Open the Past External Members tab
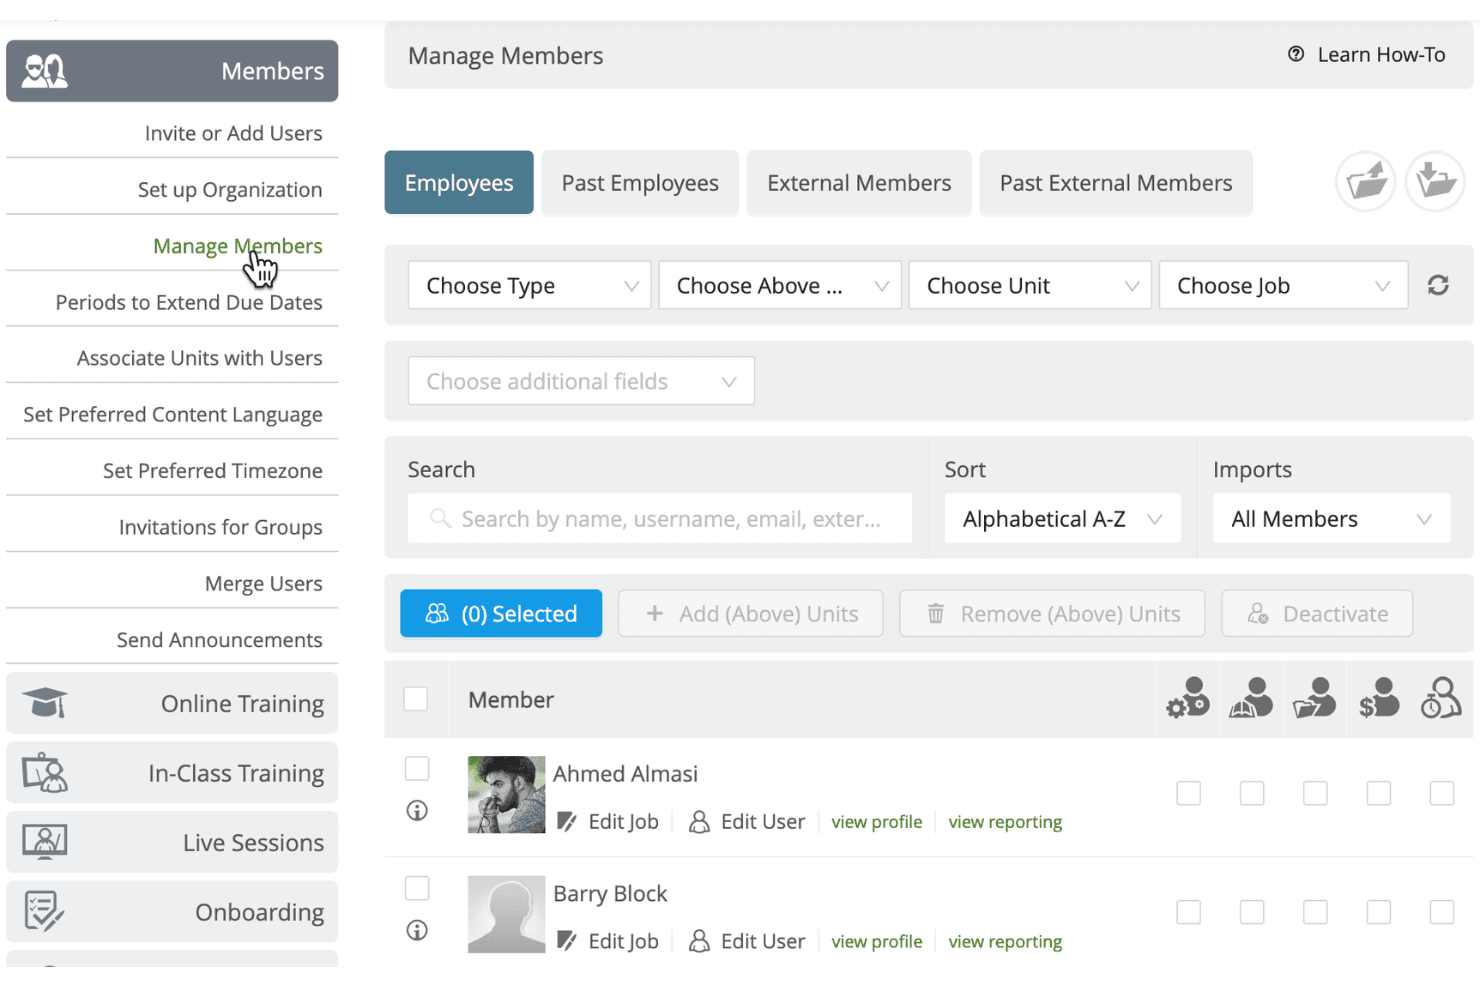 click(1116, 183)
